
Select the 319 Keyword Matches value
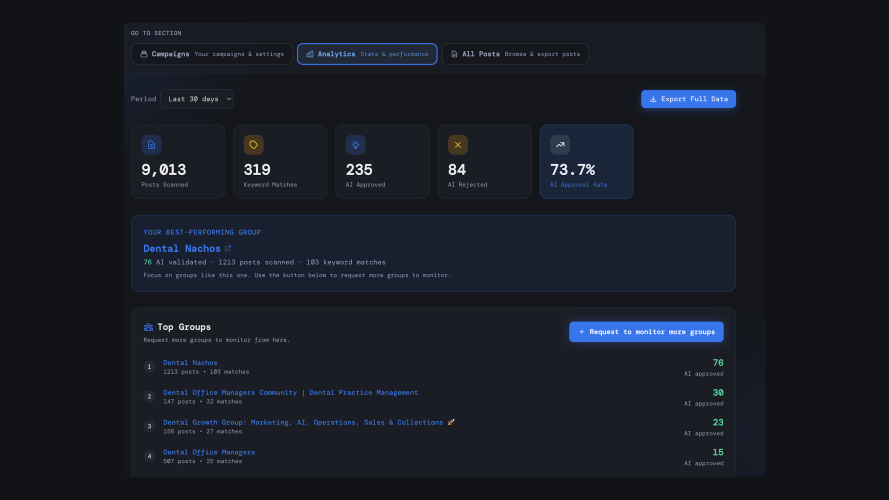point(257,170)
